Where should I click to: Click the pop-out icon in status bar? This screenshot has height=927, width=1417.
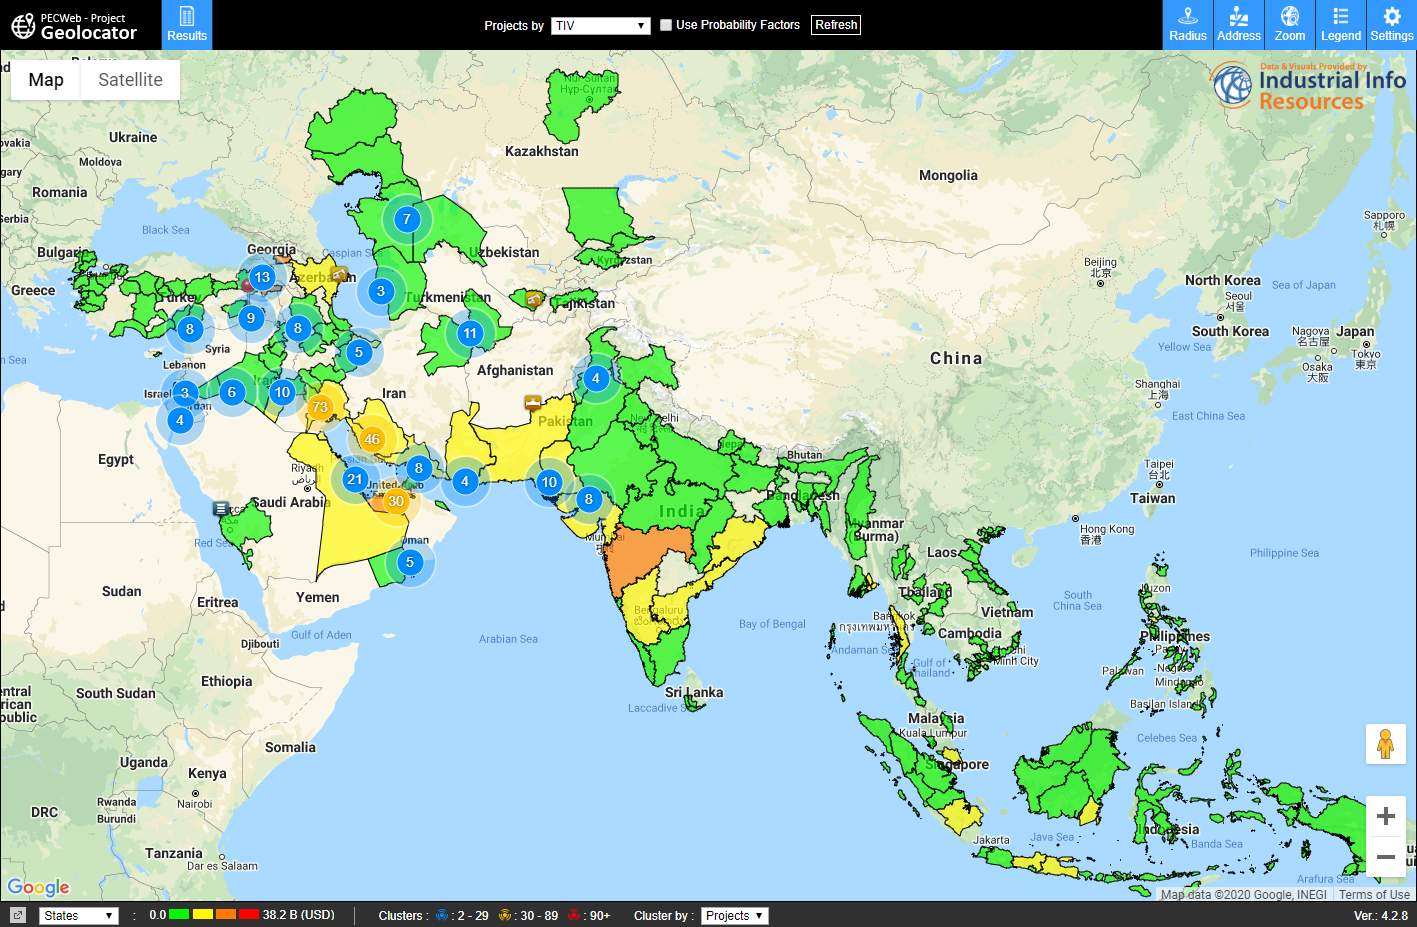[18, 915]
